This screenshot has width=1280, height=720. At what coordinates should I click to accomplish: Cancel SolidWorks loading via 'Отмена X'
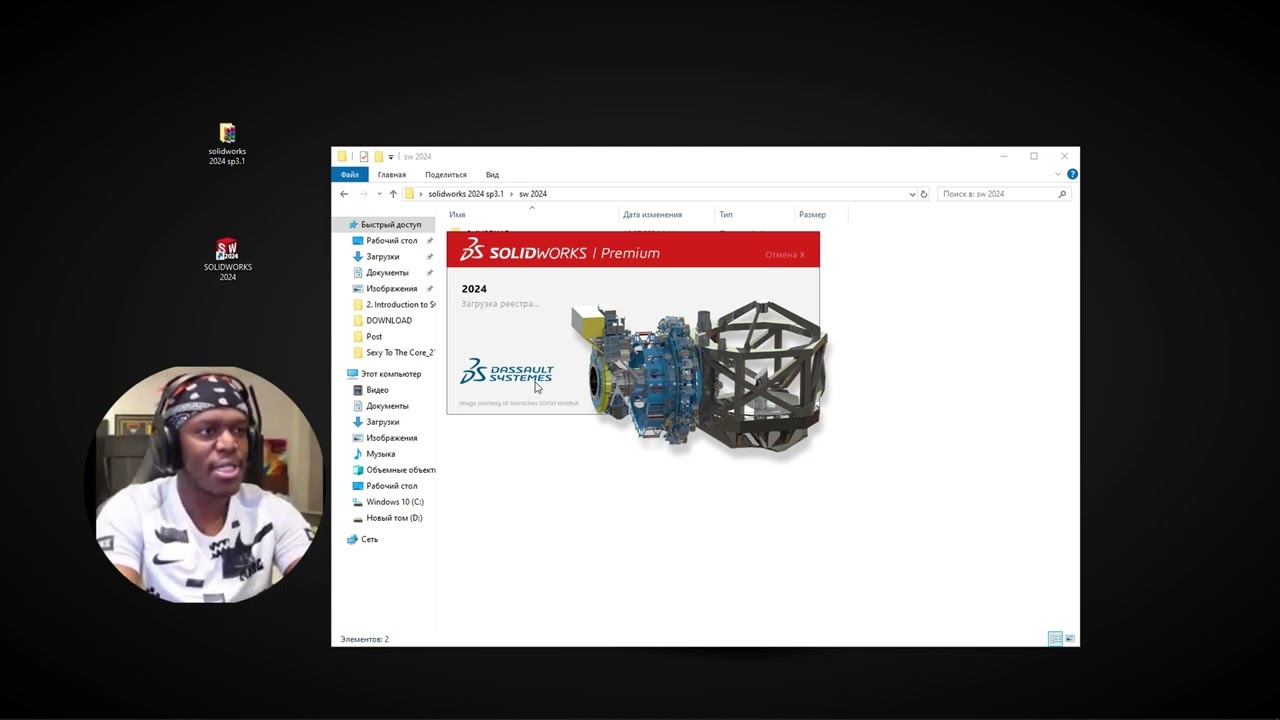pos(785,255)
